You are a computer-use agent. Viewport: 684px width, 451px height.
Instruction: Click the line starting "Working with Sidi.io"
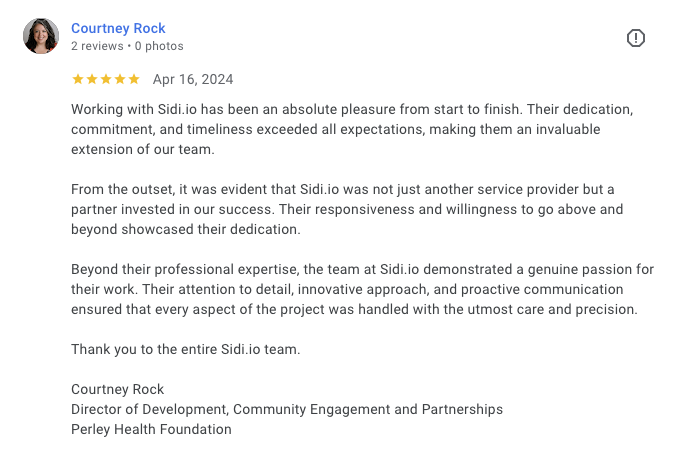pyautogui.click(x=352, y=109)
